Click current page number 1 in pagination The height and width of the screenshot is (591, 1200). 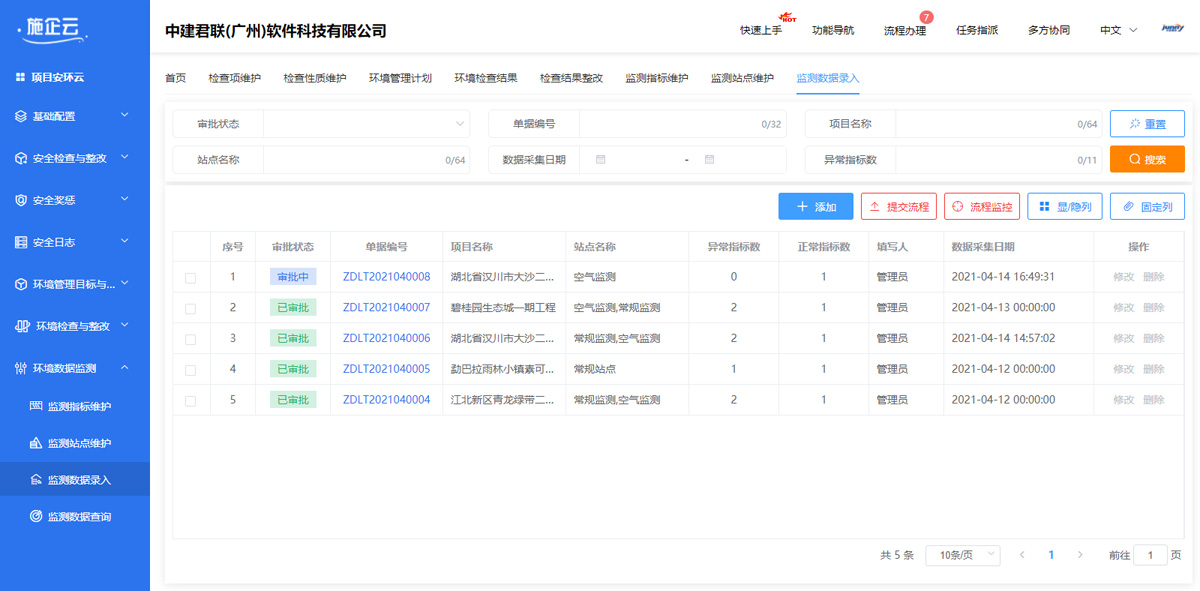(x=1051, y=555)
